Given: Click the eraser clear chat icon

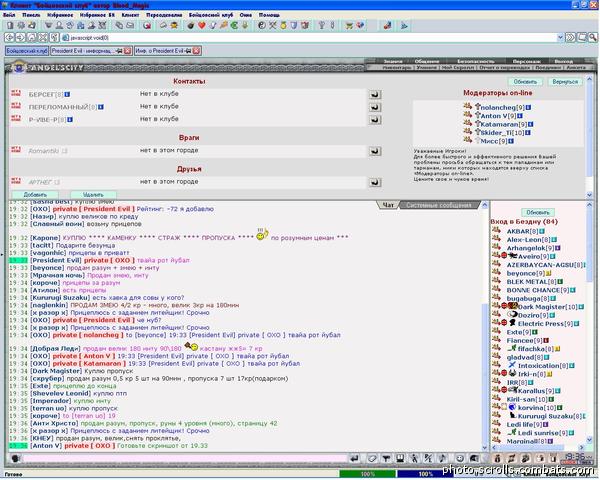Looking at the screenshot, I should click(372, 458).
